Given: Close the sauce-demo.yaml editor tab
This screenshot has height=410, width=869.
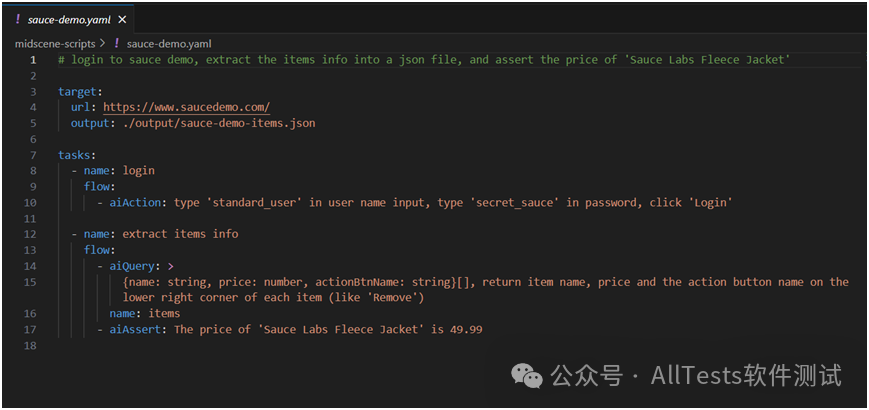Looking at the screenshot, I should pos(122,20).
